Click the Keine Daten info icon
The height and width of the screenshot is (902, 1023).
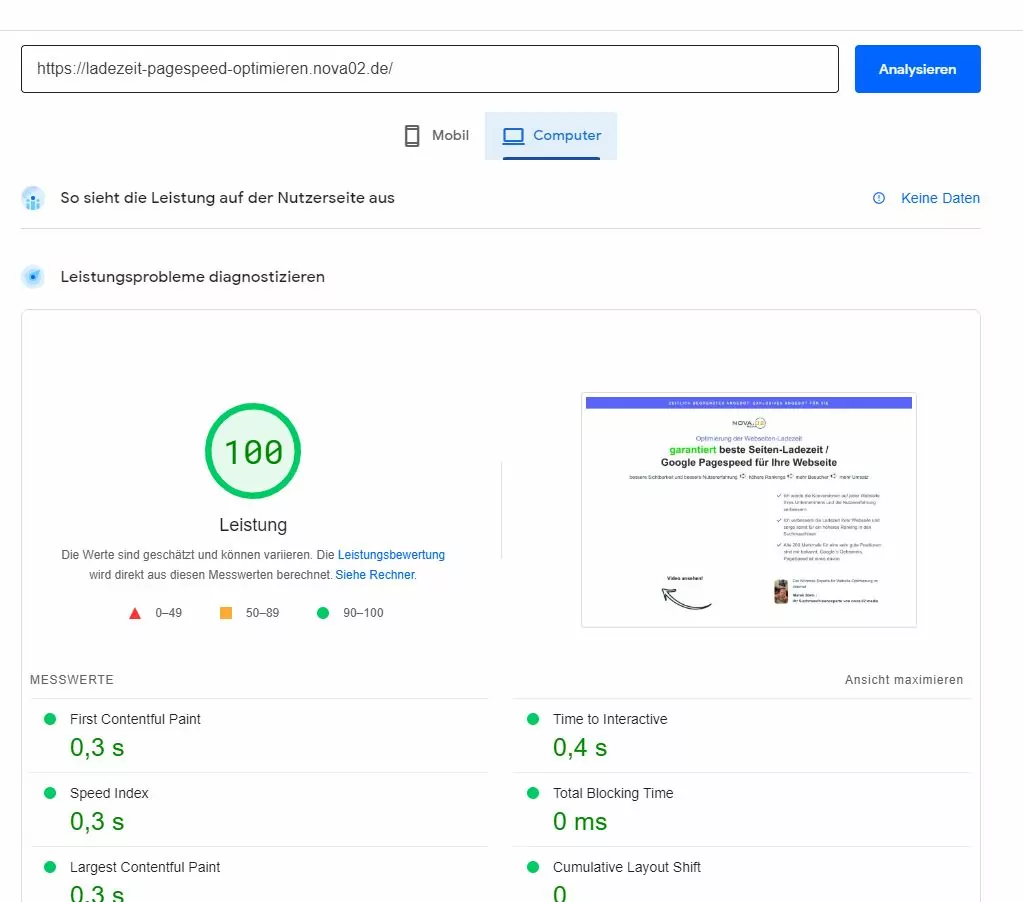click(x=879, y=198)
